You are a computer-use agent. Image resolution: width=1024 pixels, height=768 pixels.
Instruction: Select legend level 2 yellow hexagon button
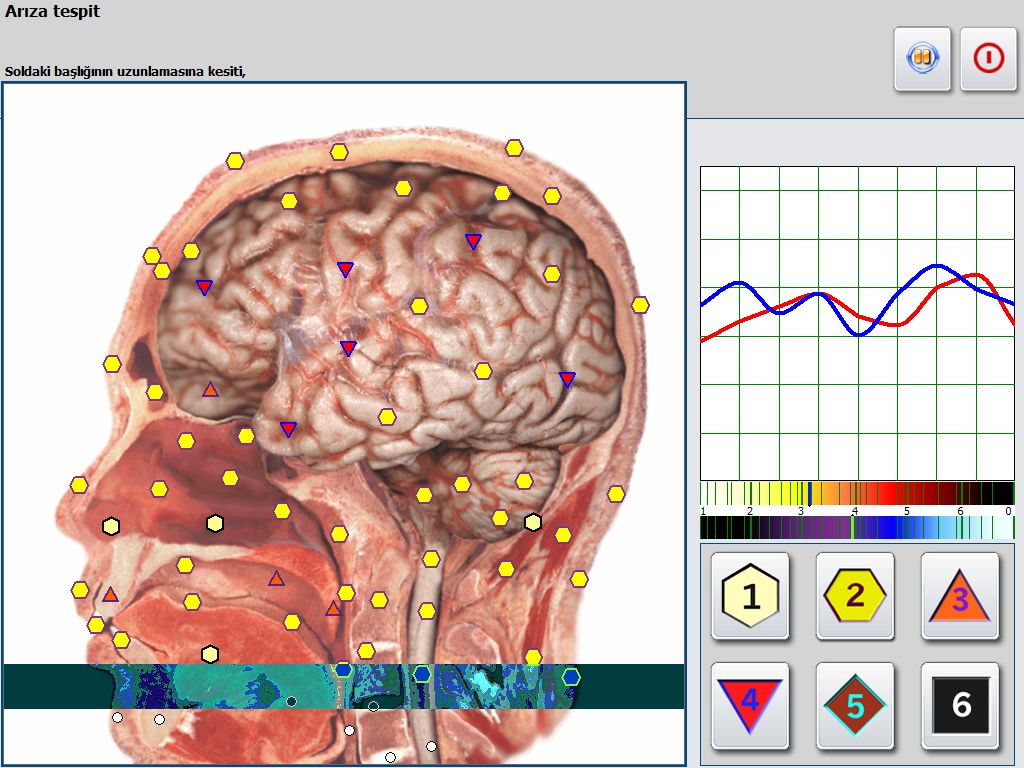[x=854, y=596]
